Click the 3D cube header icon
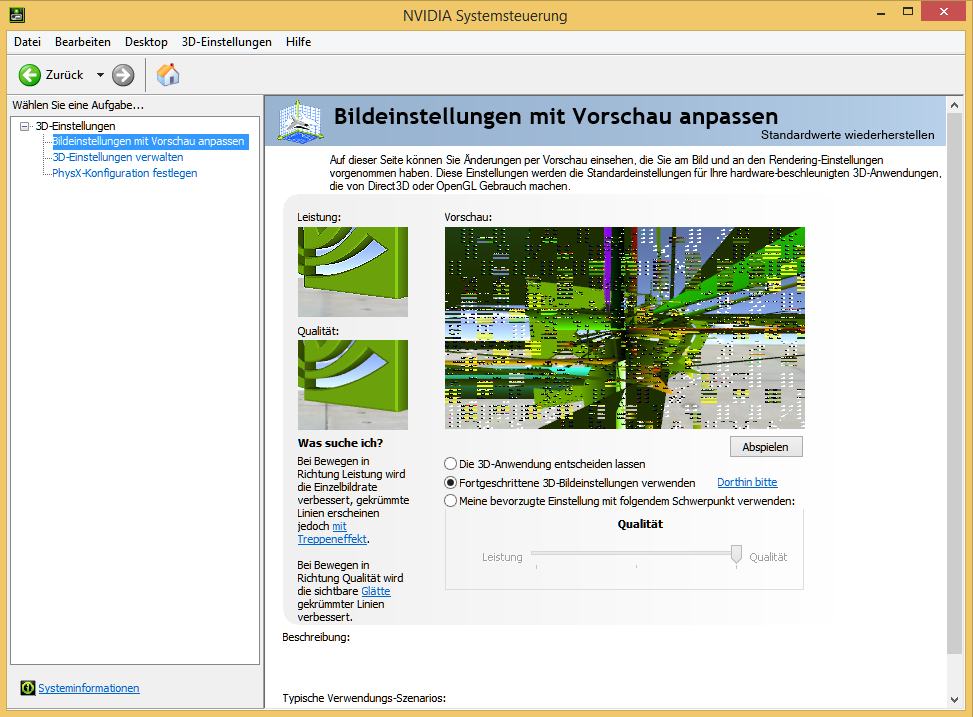Image resolution: width=973 pixels, height=717 pixels. (300, 121)
